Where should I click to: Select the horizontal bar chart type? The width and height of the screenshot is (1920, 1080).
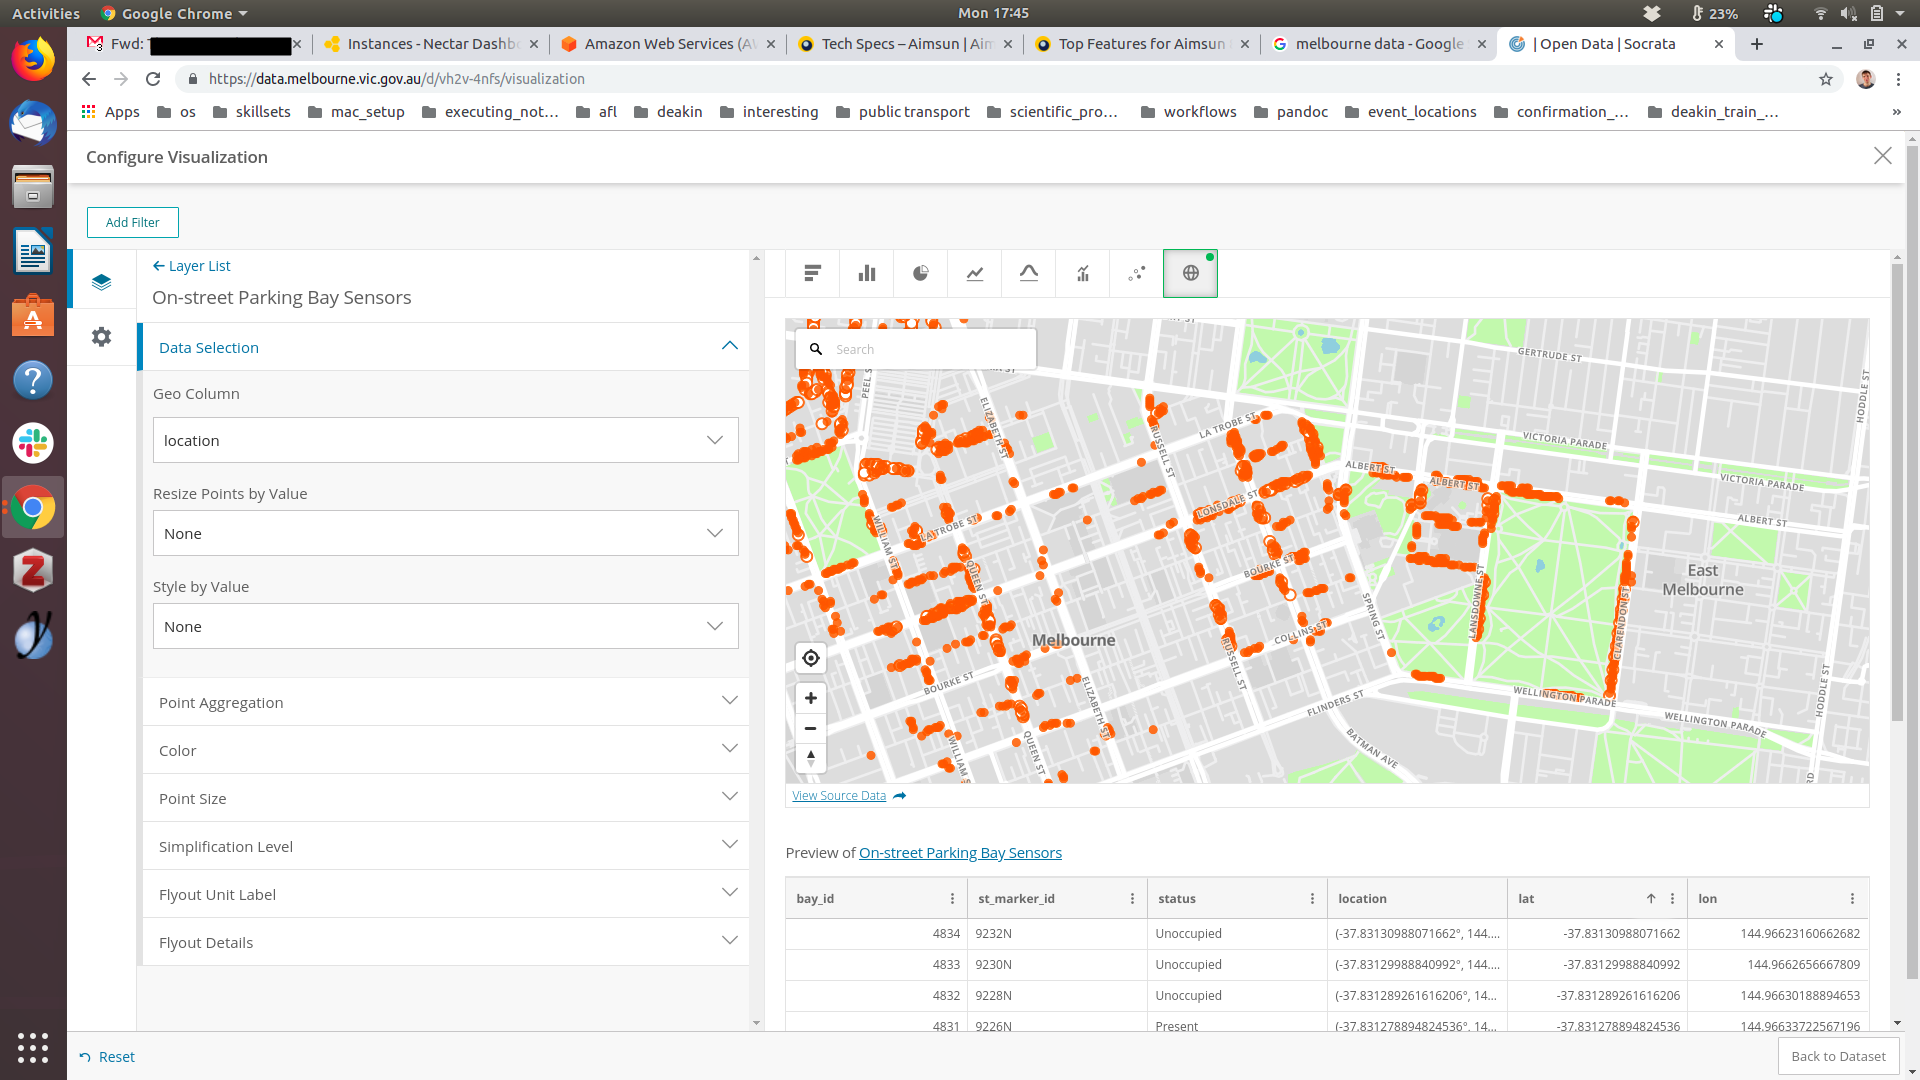[812, 273]
